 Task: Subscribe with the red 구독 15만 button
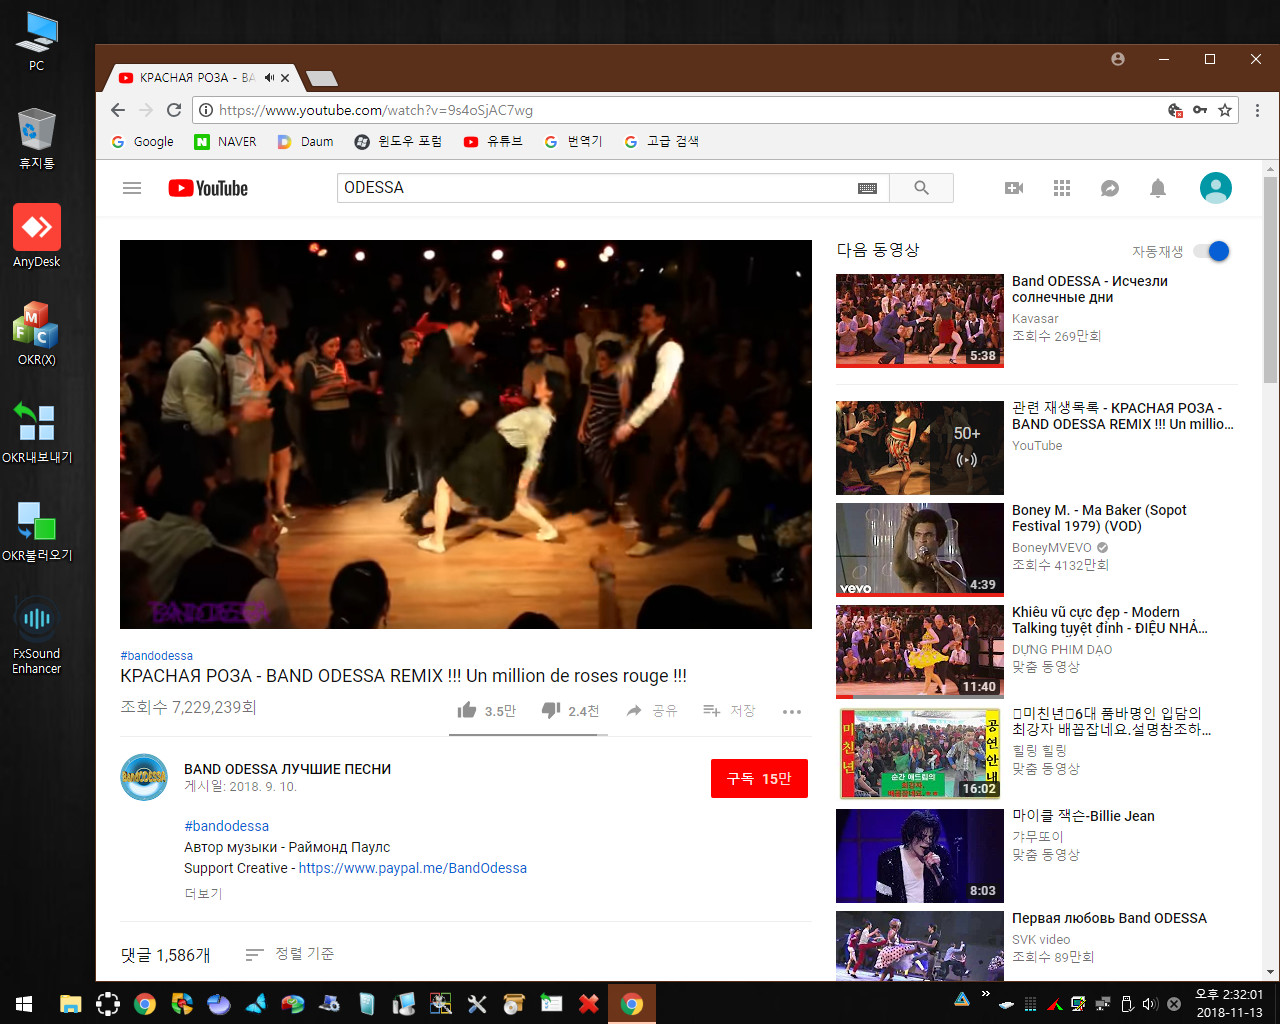[759, 778]
